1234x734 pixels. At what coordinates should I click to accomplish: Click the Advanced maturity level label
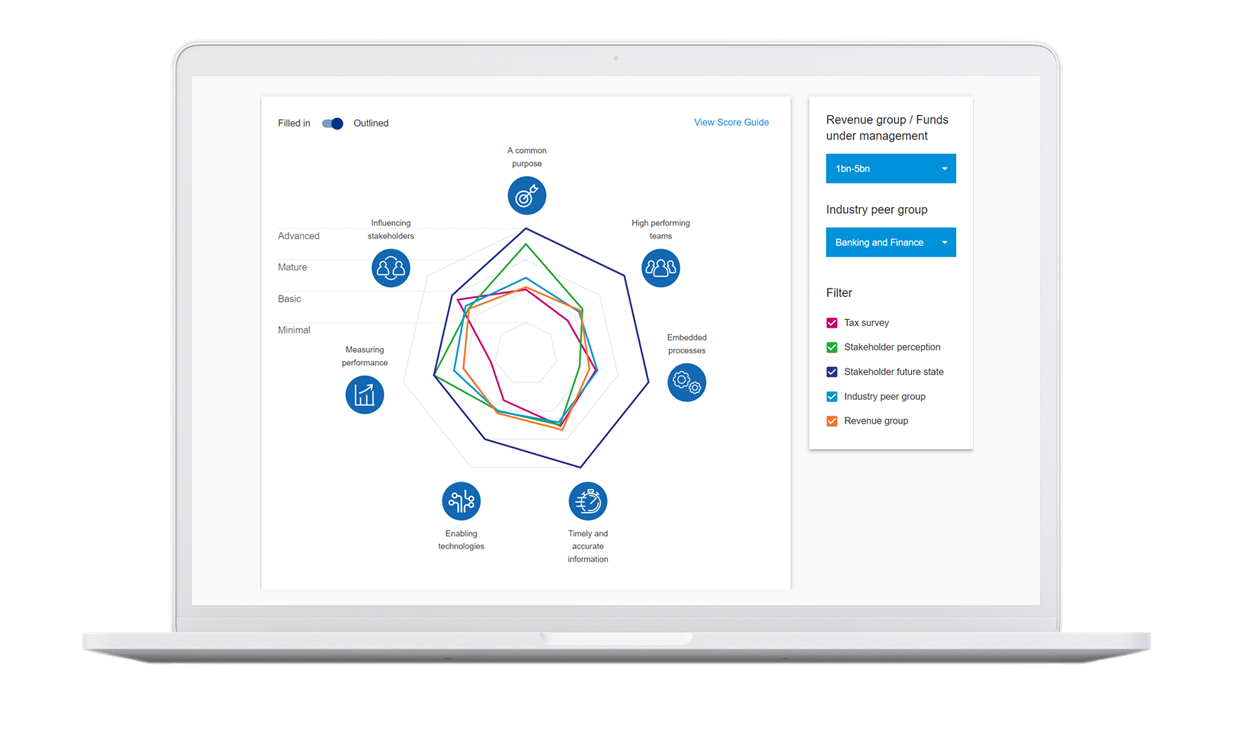click(x=299, y=236)
